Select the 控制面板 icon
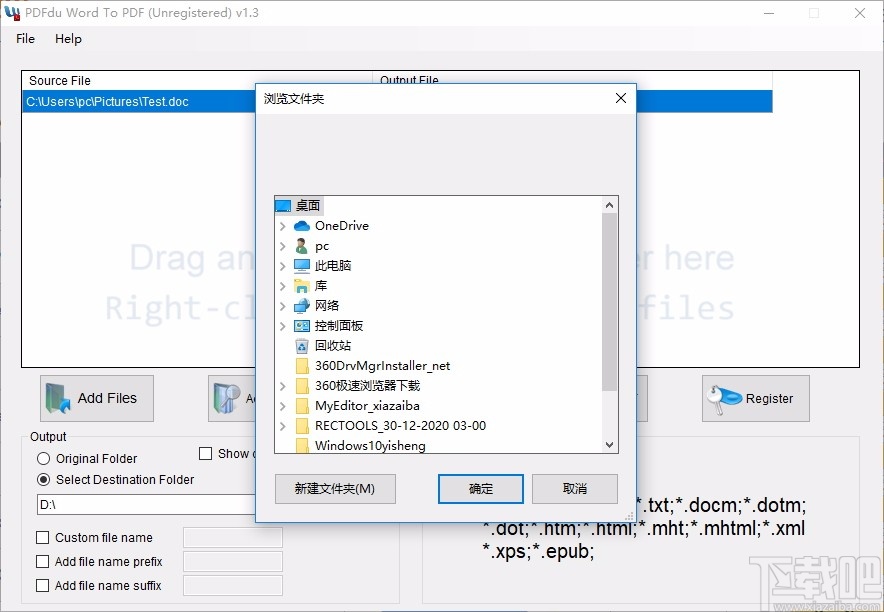Image resolution: width=884 pixels, height=612 pixels. click(x=302, y=325)
